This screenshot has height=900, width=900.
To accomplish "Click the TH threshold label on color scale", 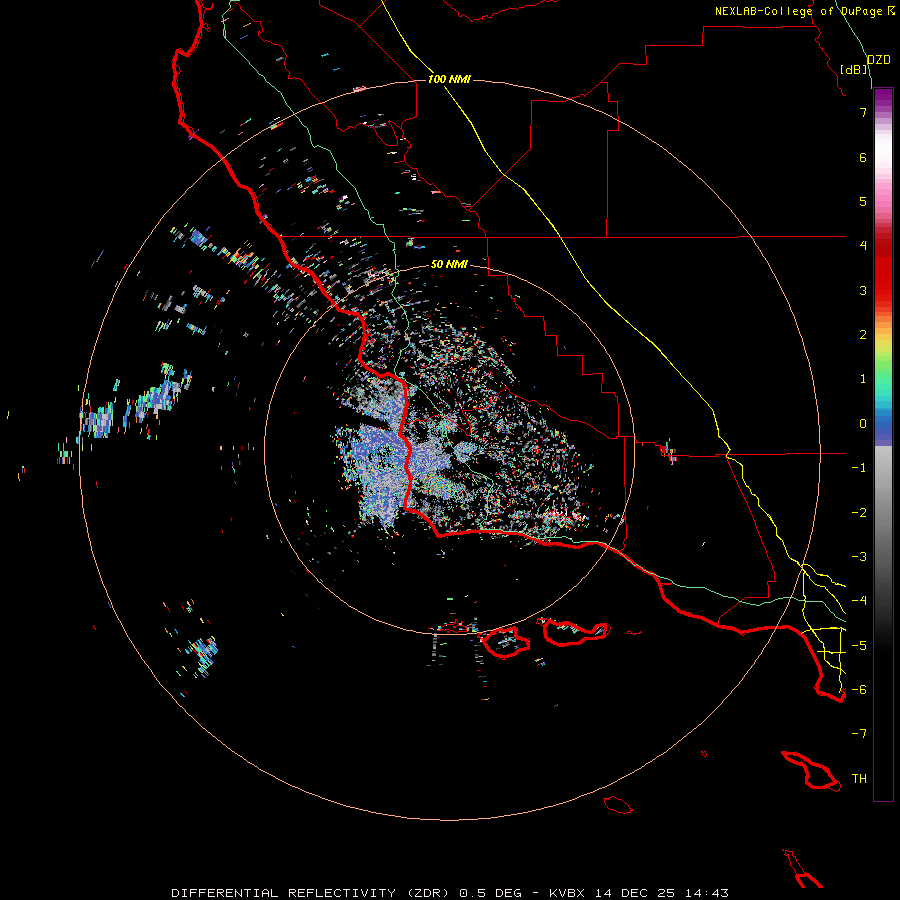I will (859, 779).
